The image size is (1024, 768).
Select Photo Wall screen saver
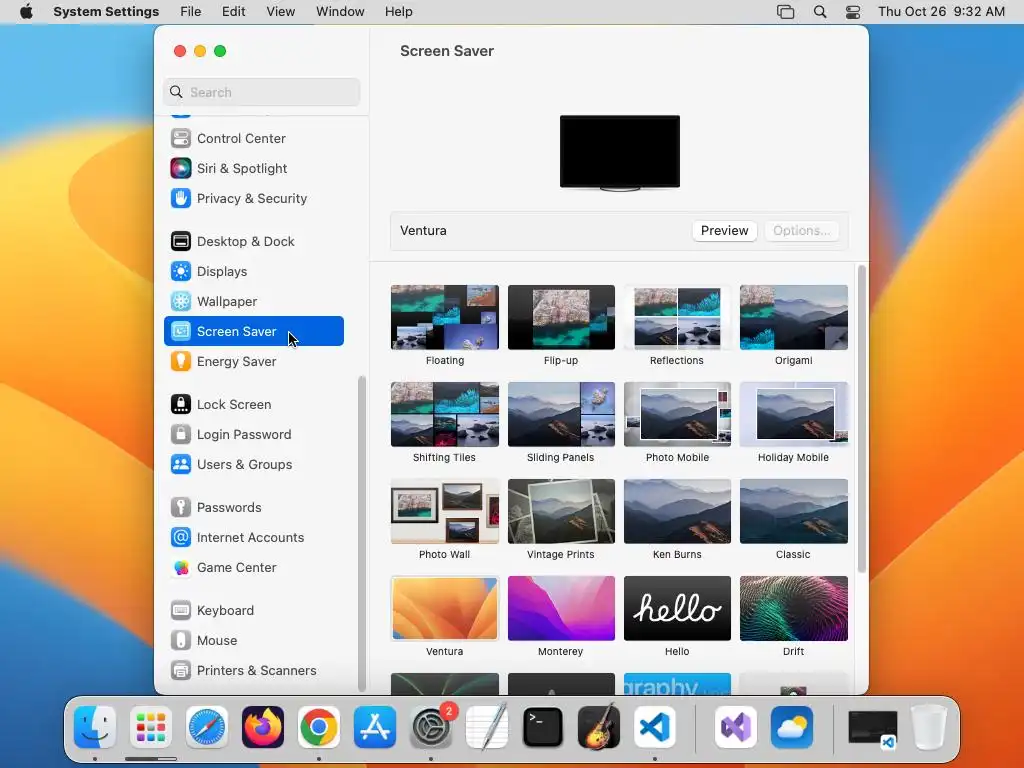pyautogui.click(x=445, y=511)
